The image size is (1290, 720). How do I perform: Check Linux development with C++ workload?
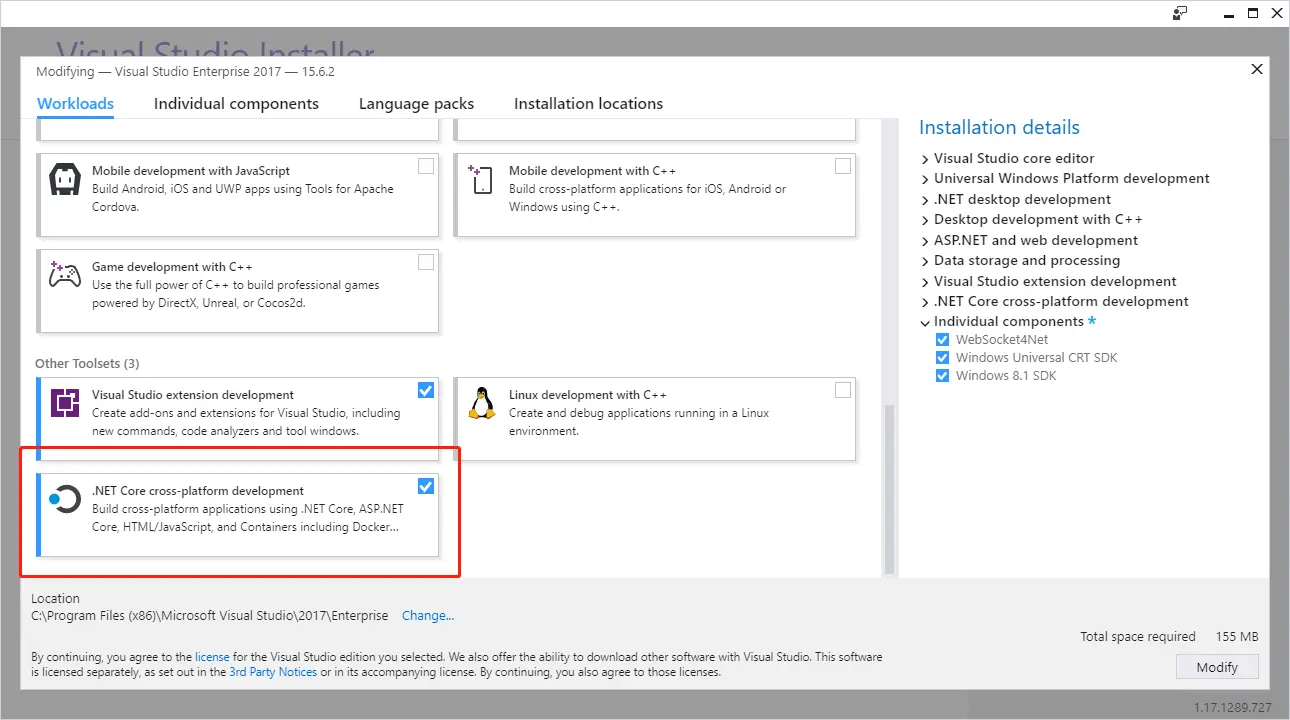pyautogui.click(x=843, y=390)
